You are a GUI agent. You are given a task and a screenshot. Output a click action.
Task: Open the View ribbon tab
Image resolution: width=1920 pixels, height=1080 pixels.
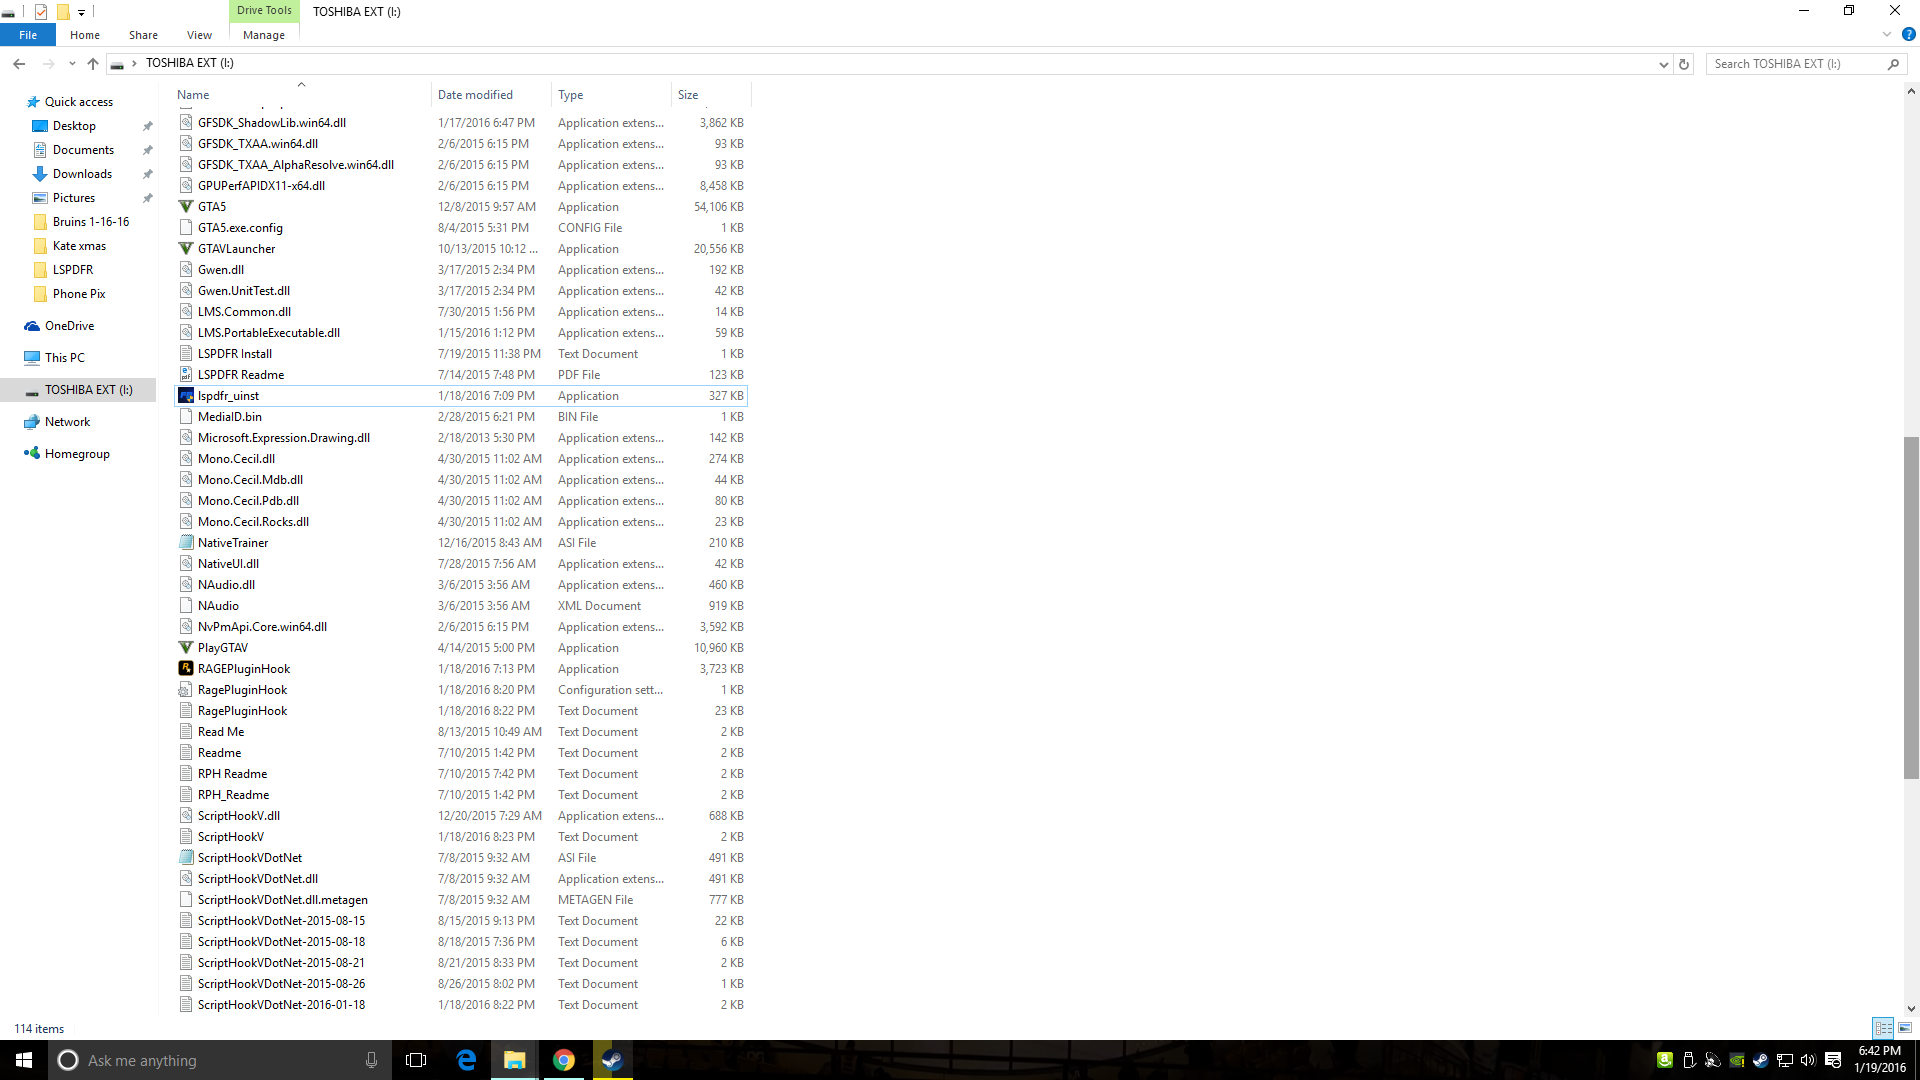click(199, 35)
